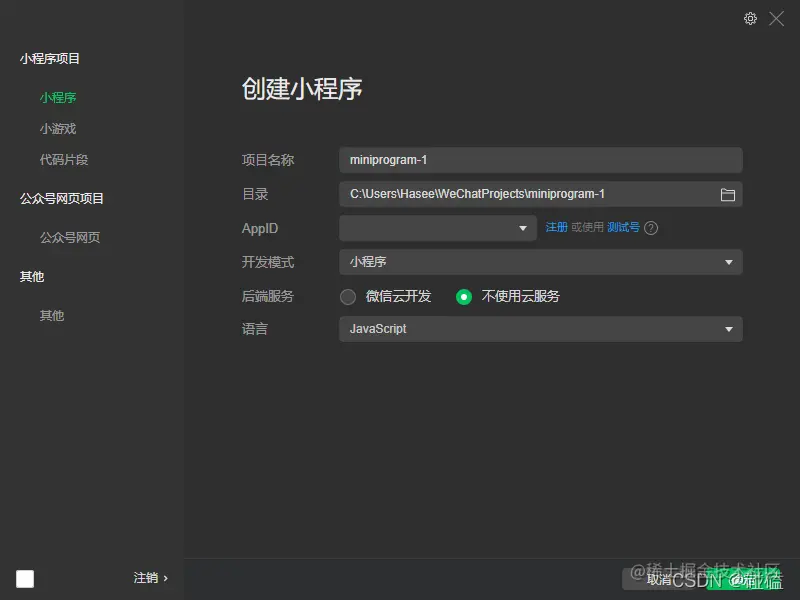800x600 pixels.
Task: Open the 语言 dropdown showing JavaScript
Action: (x=540, y=328)
